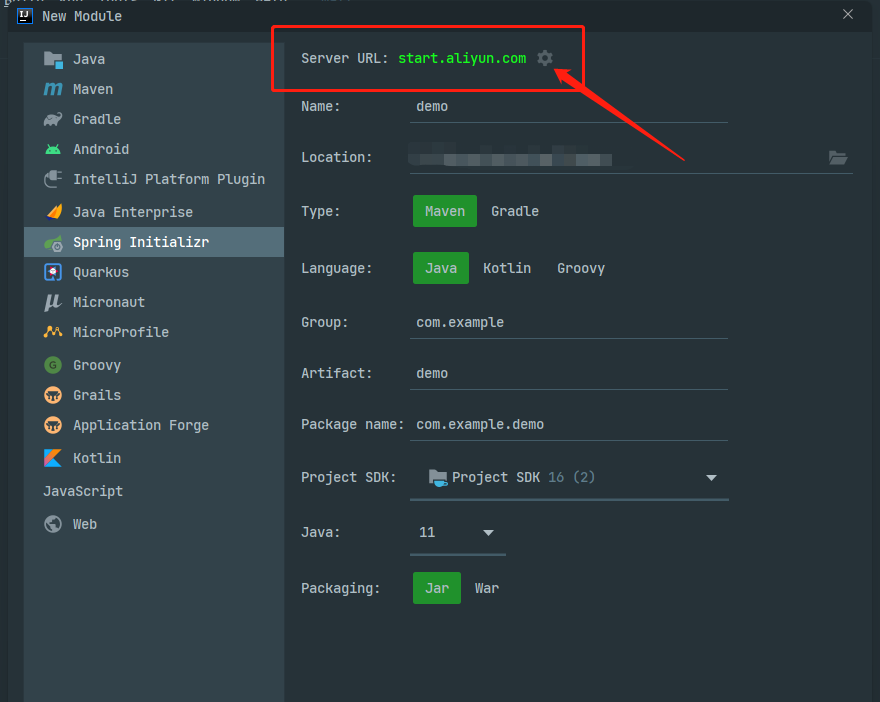
Task: Open the Application Forge generator
Action: 140,424
